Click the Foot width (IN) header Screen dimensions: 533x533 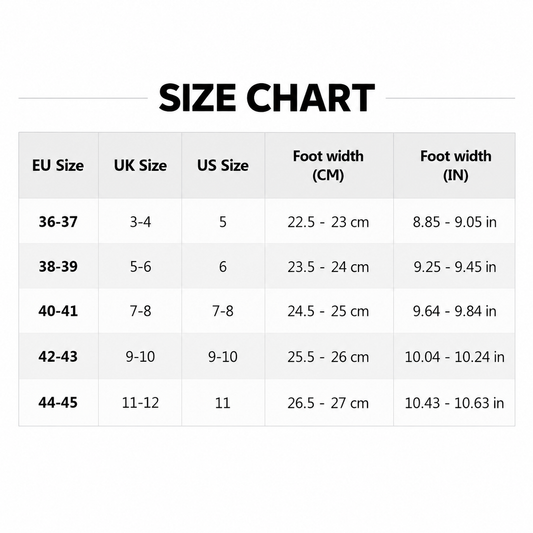454,166
